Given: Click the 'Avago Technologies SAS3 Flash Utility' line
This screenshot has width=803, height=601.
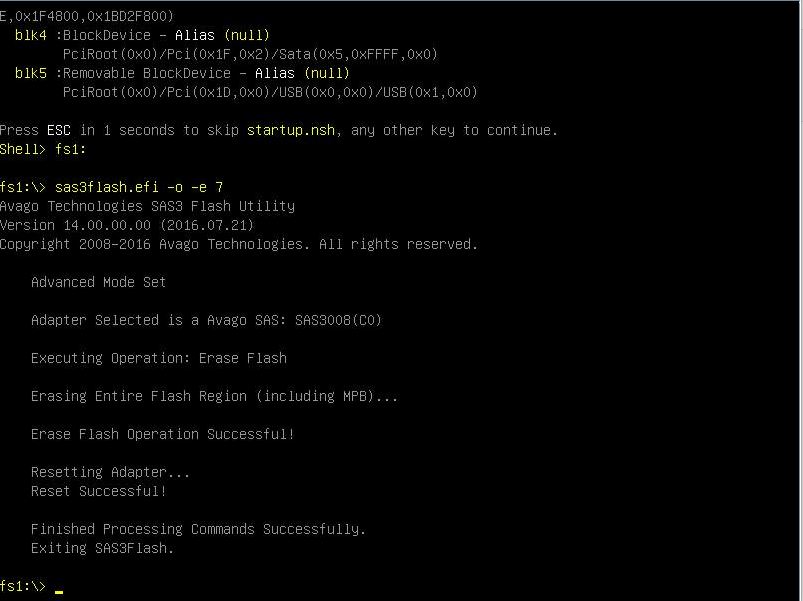Looking at the screenshot, I should (x=147, y=206).
